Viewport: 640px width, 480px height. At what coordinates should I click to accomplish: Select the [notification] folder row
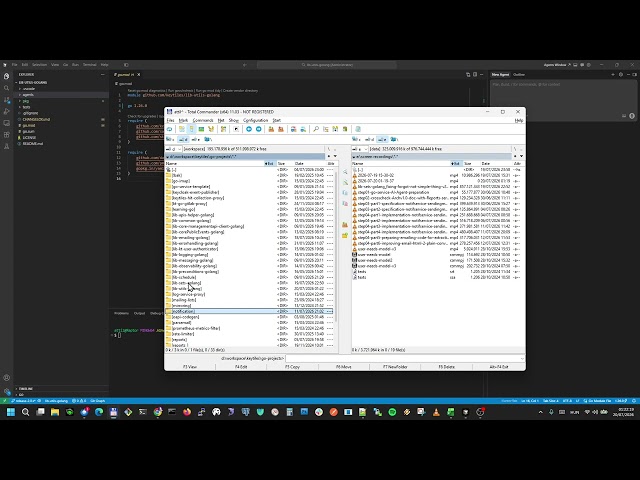tap(249, 311)
